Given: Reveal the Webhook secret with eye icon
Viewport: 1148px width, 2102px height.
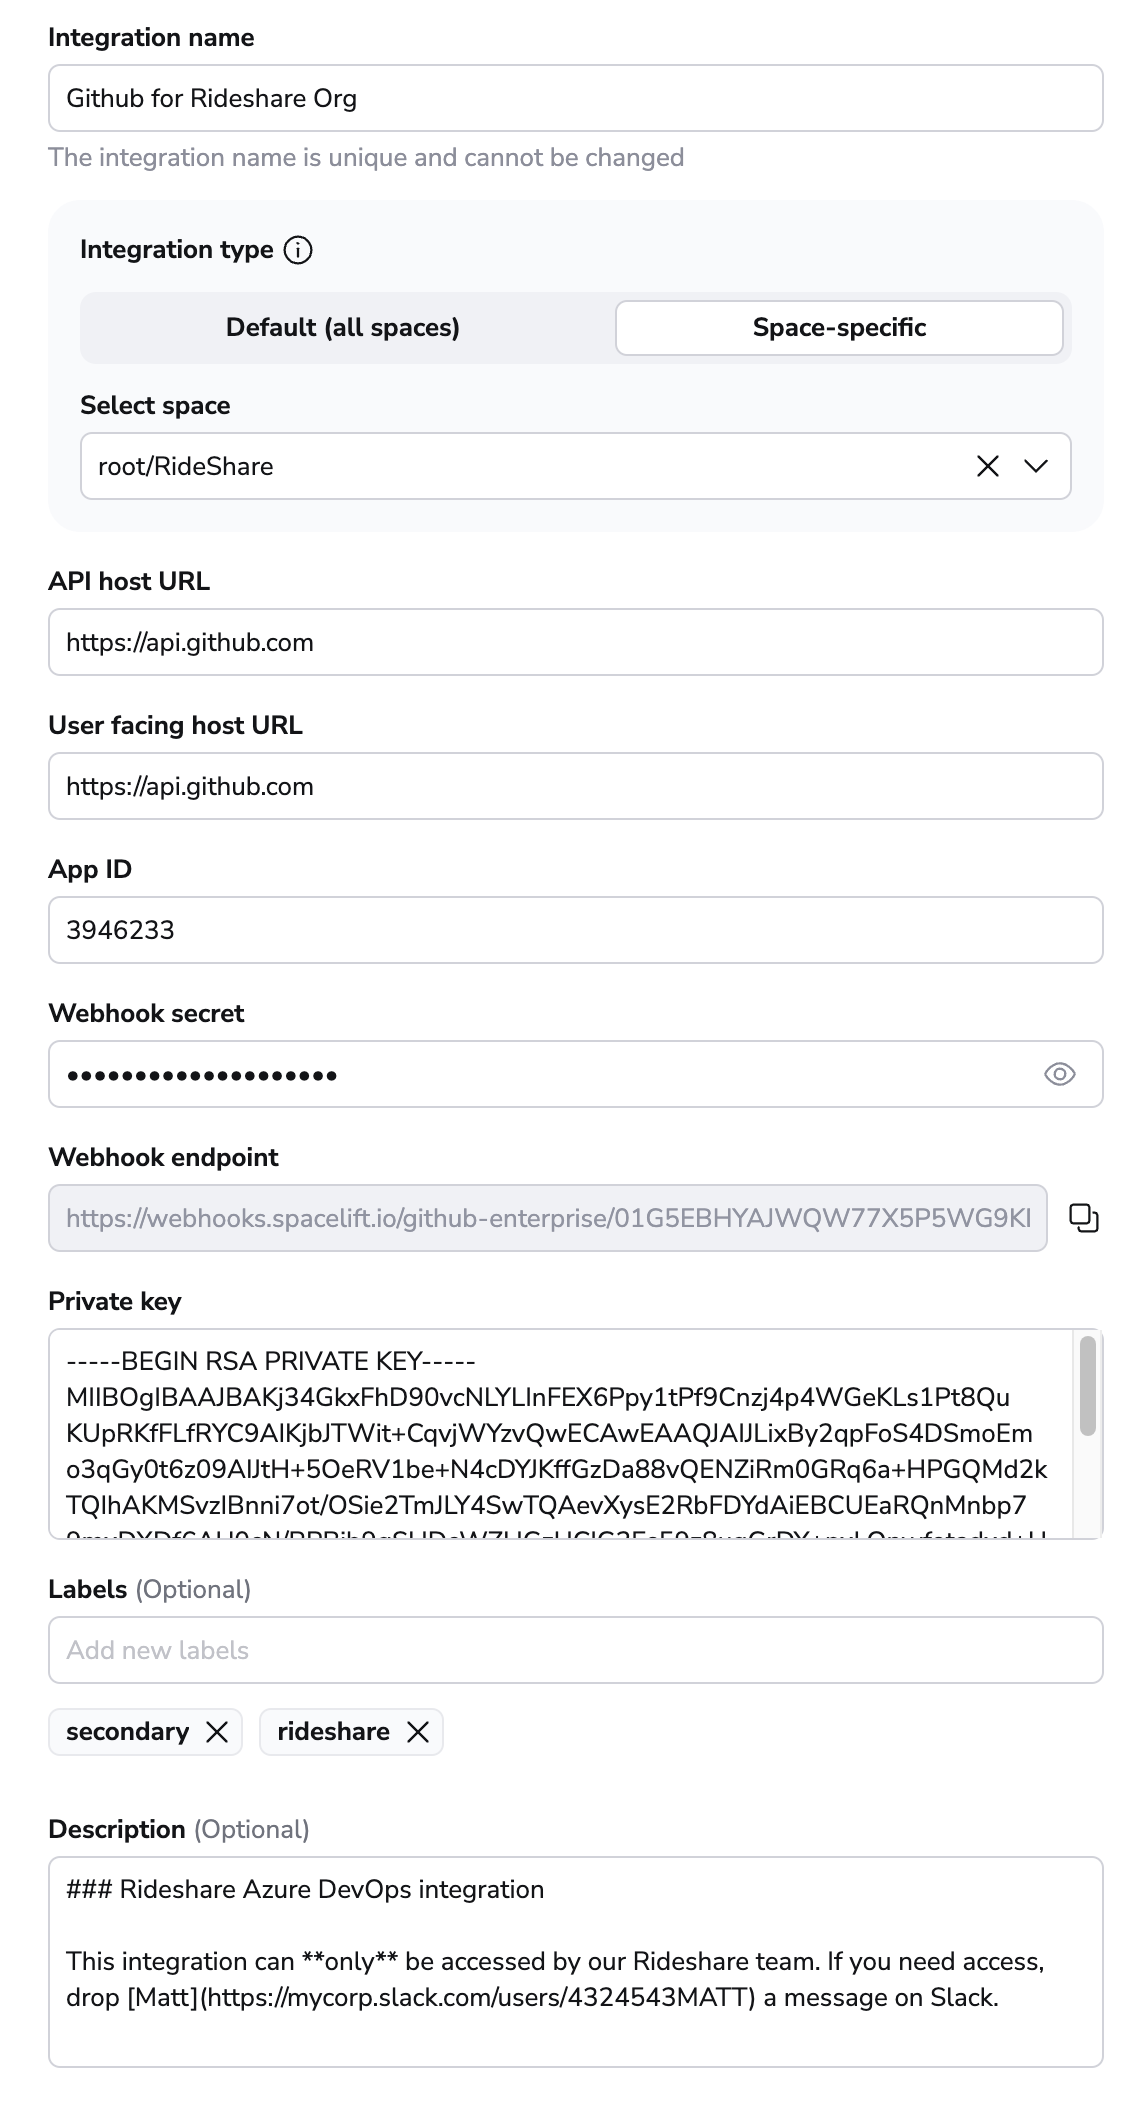Looking at the screenshot, I should point(1059,1074).
